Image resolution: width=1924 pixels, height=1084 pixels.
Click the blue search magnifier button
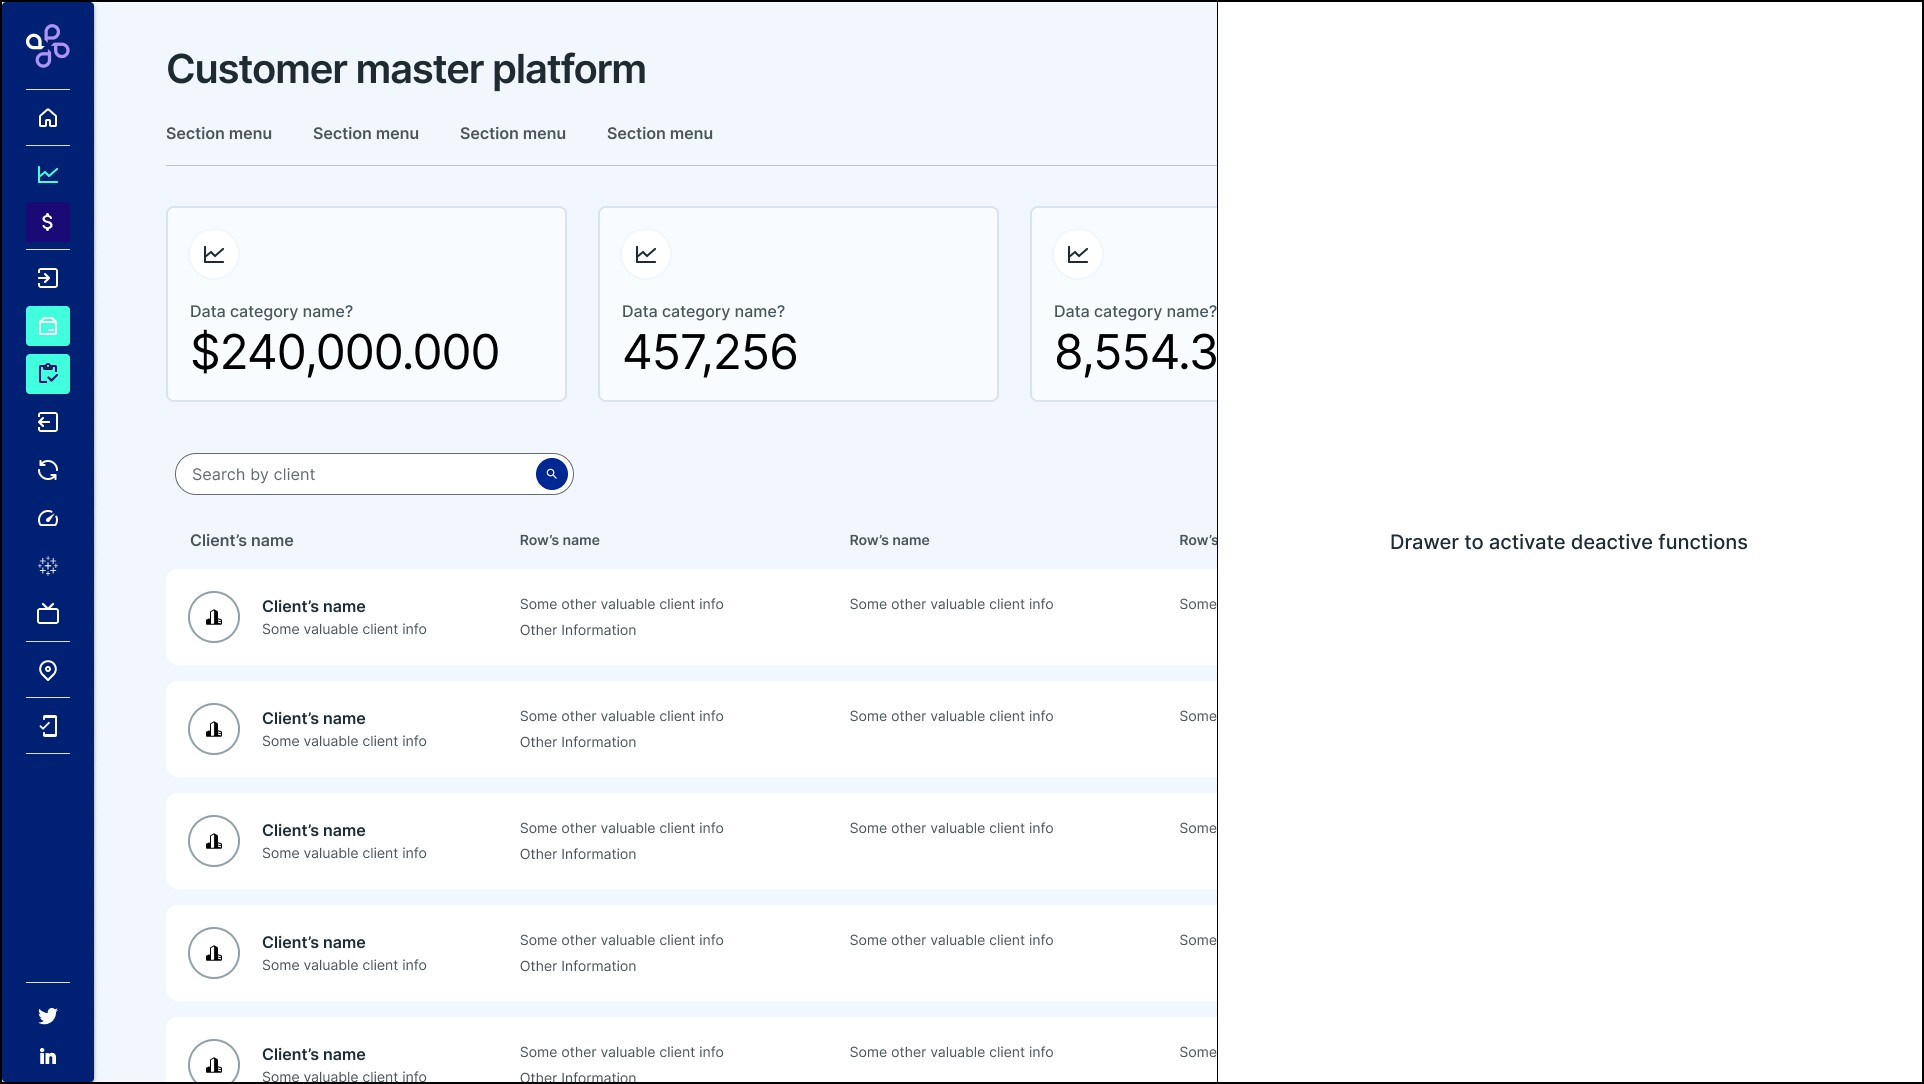(552, 474)
